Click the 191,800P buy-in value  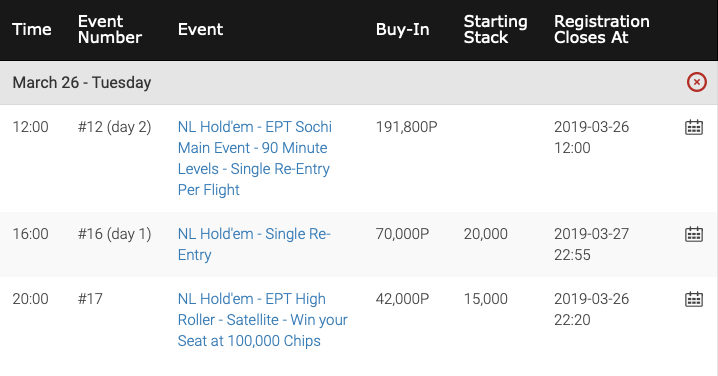point(407,127)
